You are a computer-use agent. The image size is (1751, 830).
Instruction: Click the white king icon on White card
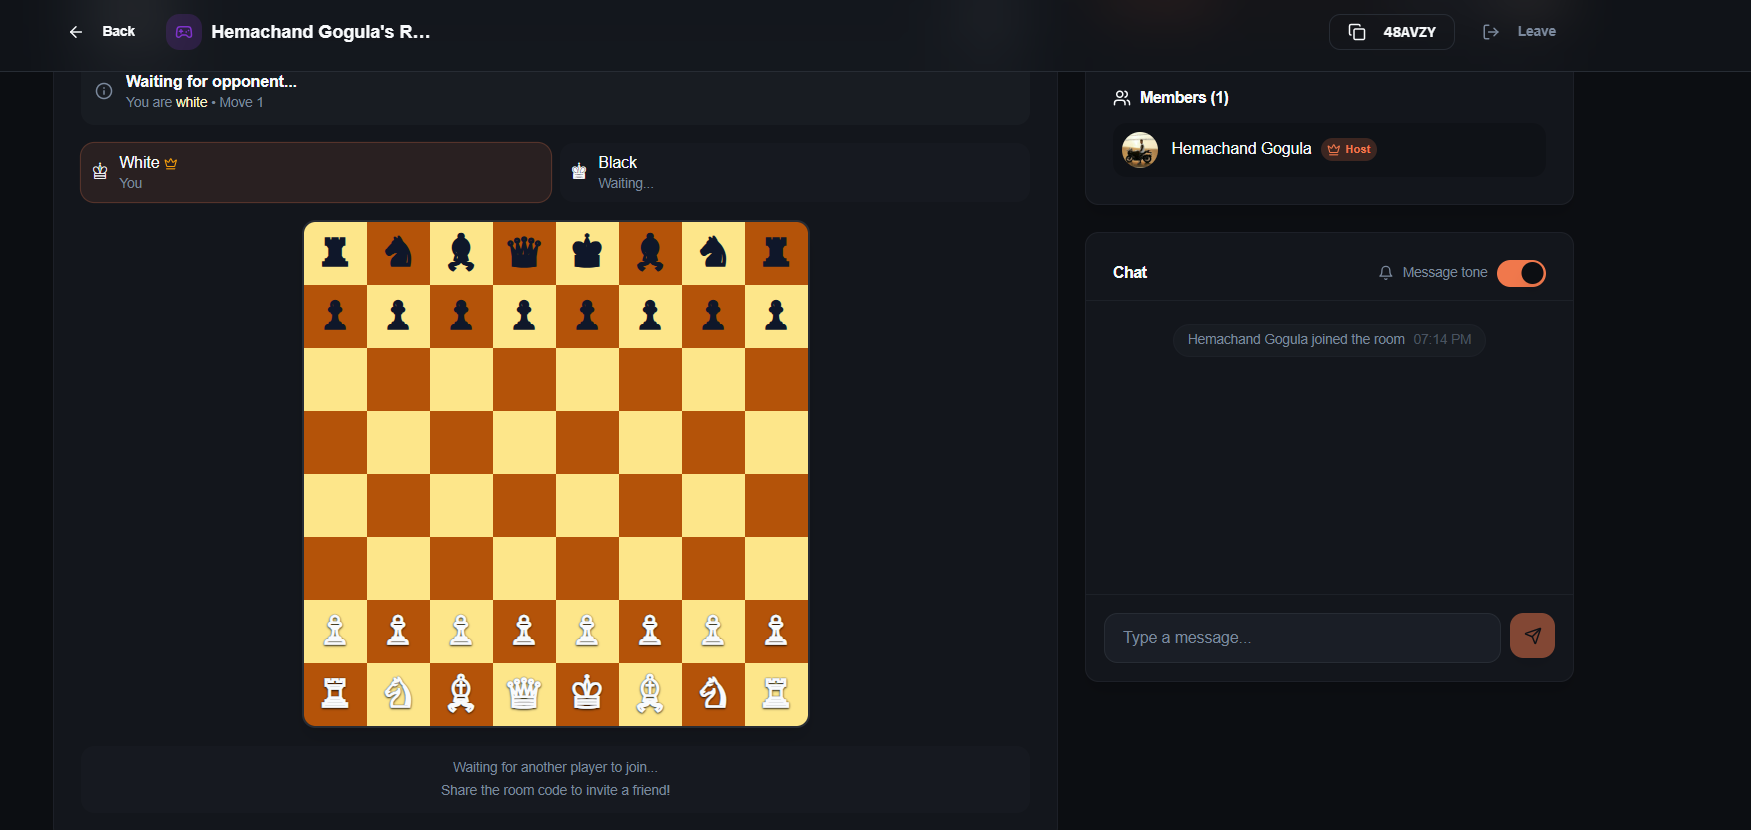[x=100, y=171]
